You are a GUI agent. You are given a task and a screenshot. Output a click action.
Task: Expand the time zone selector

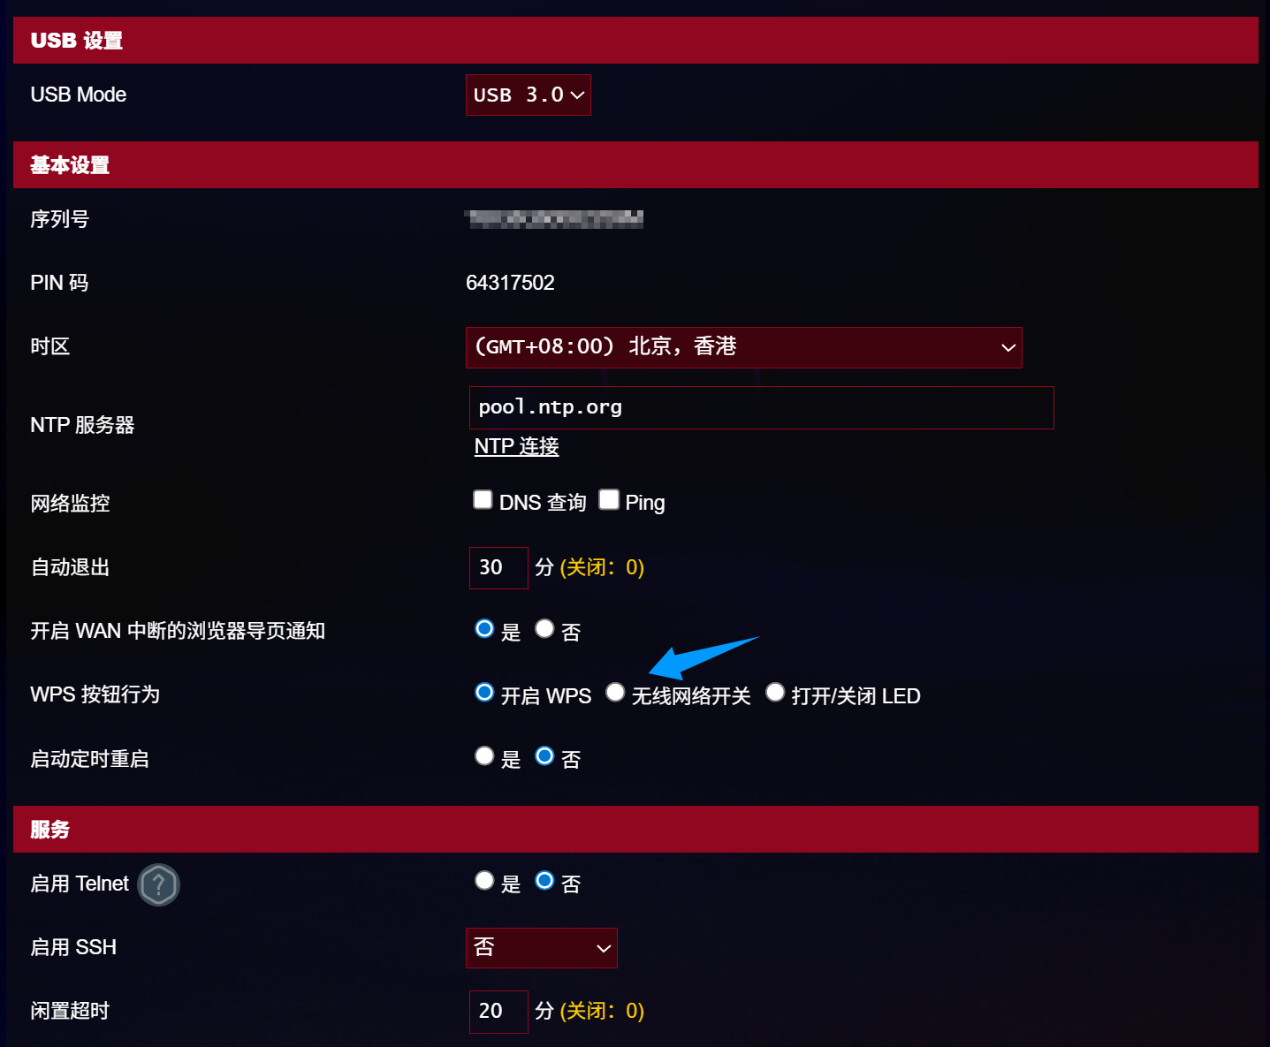click(x=744, y=347)
